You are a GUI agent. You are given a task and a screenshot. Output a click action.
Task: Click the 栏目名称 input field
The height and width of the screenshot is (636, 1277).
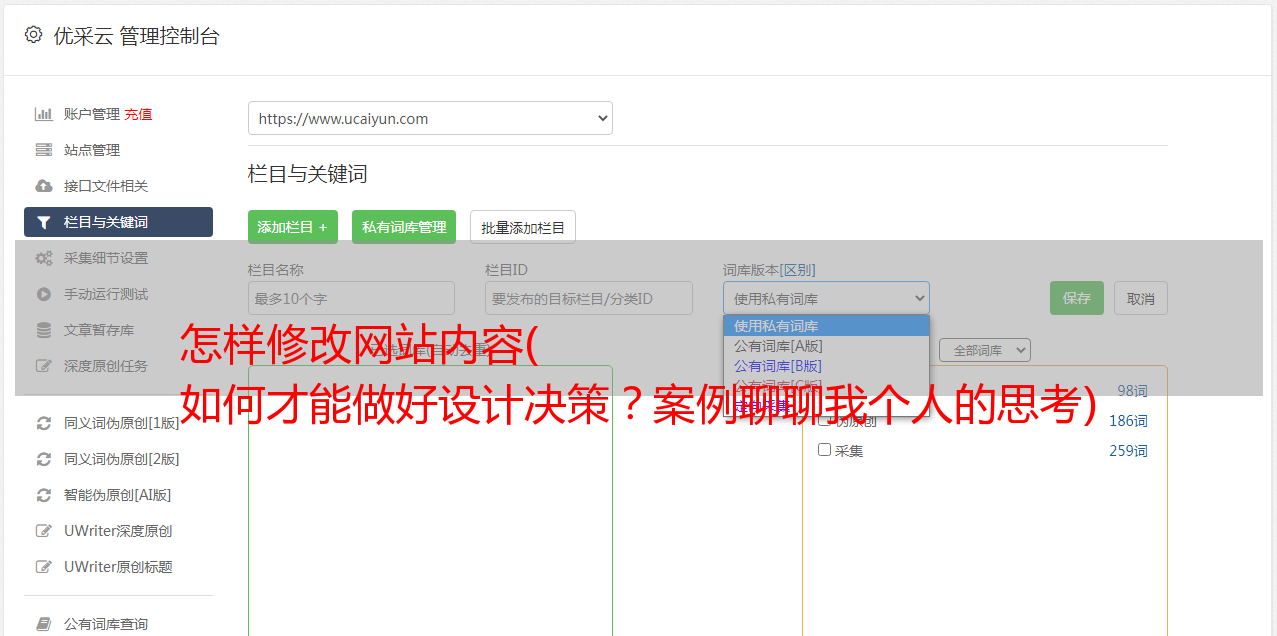click(x=351, y=298)
